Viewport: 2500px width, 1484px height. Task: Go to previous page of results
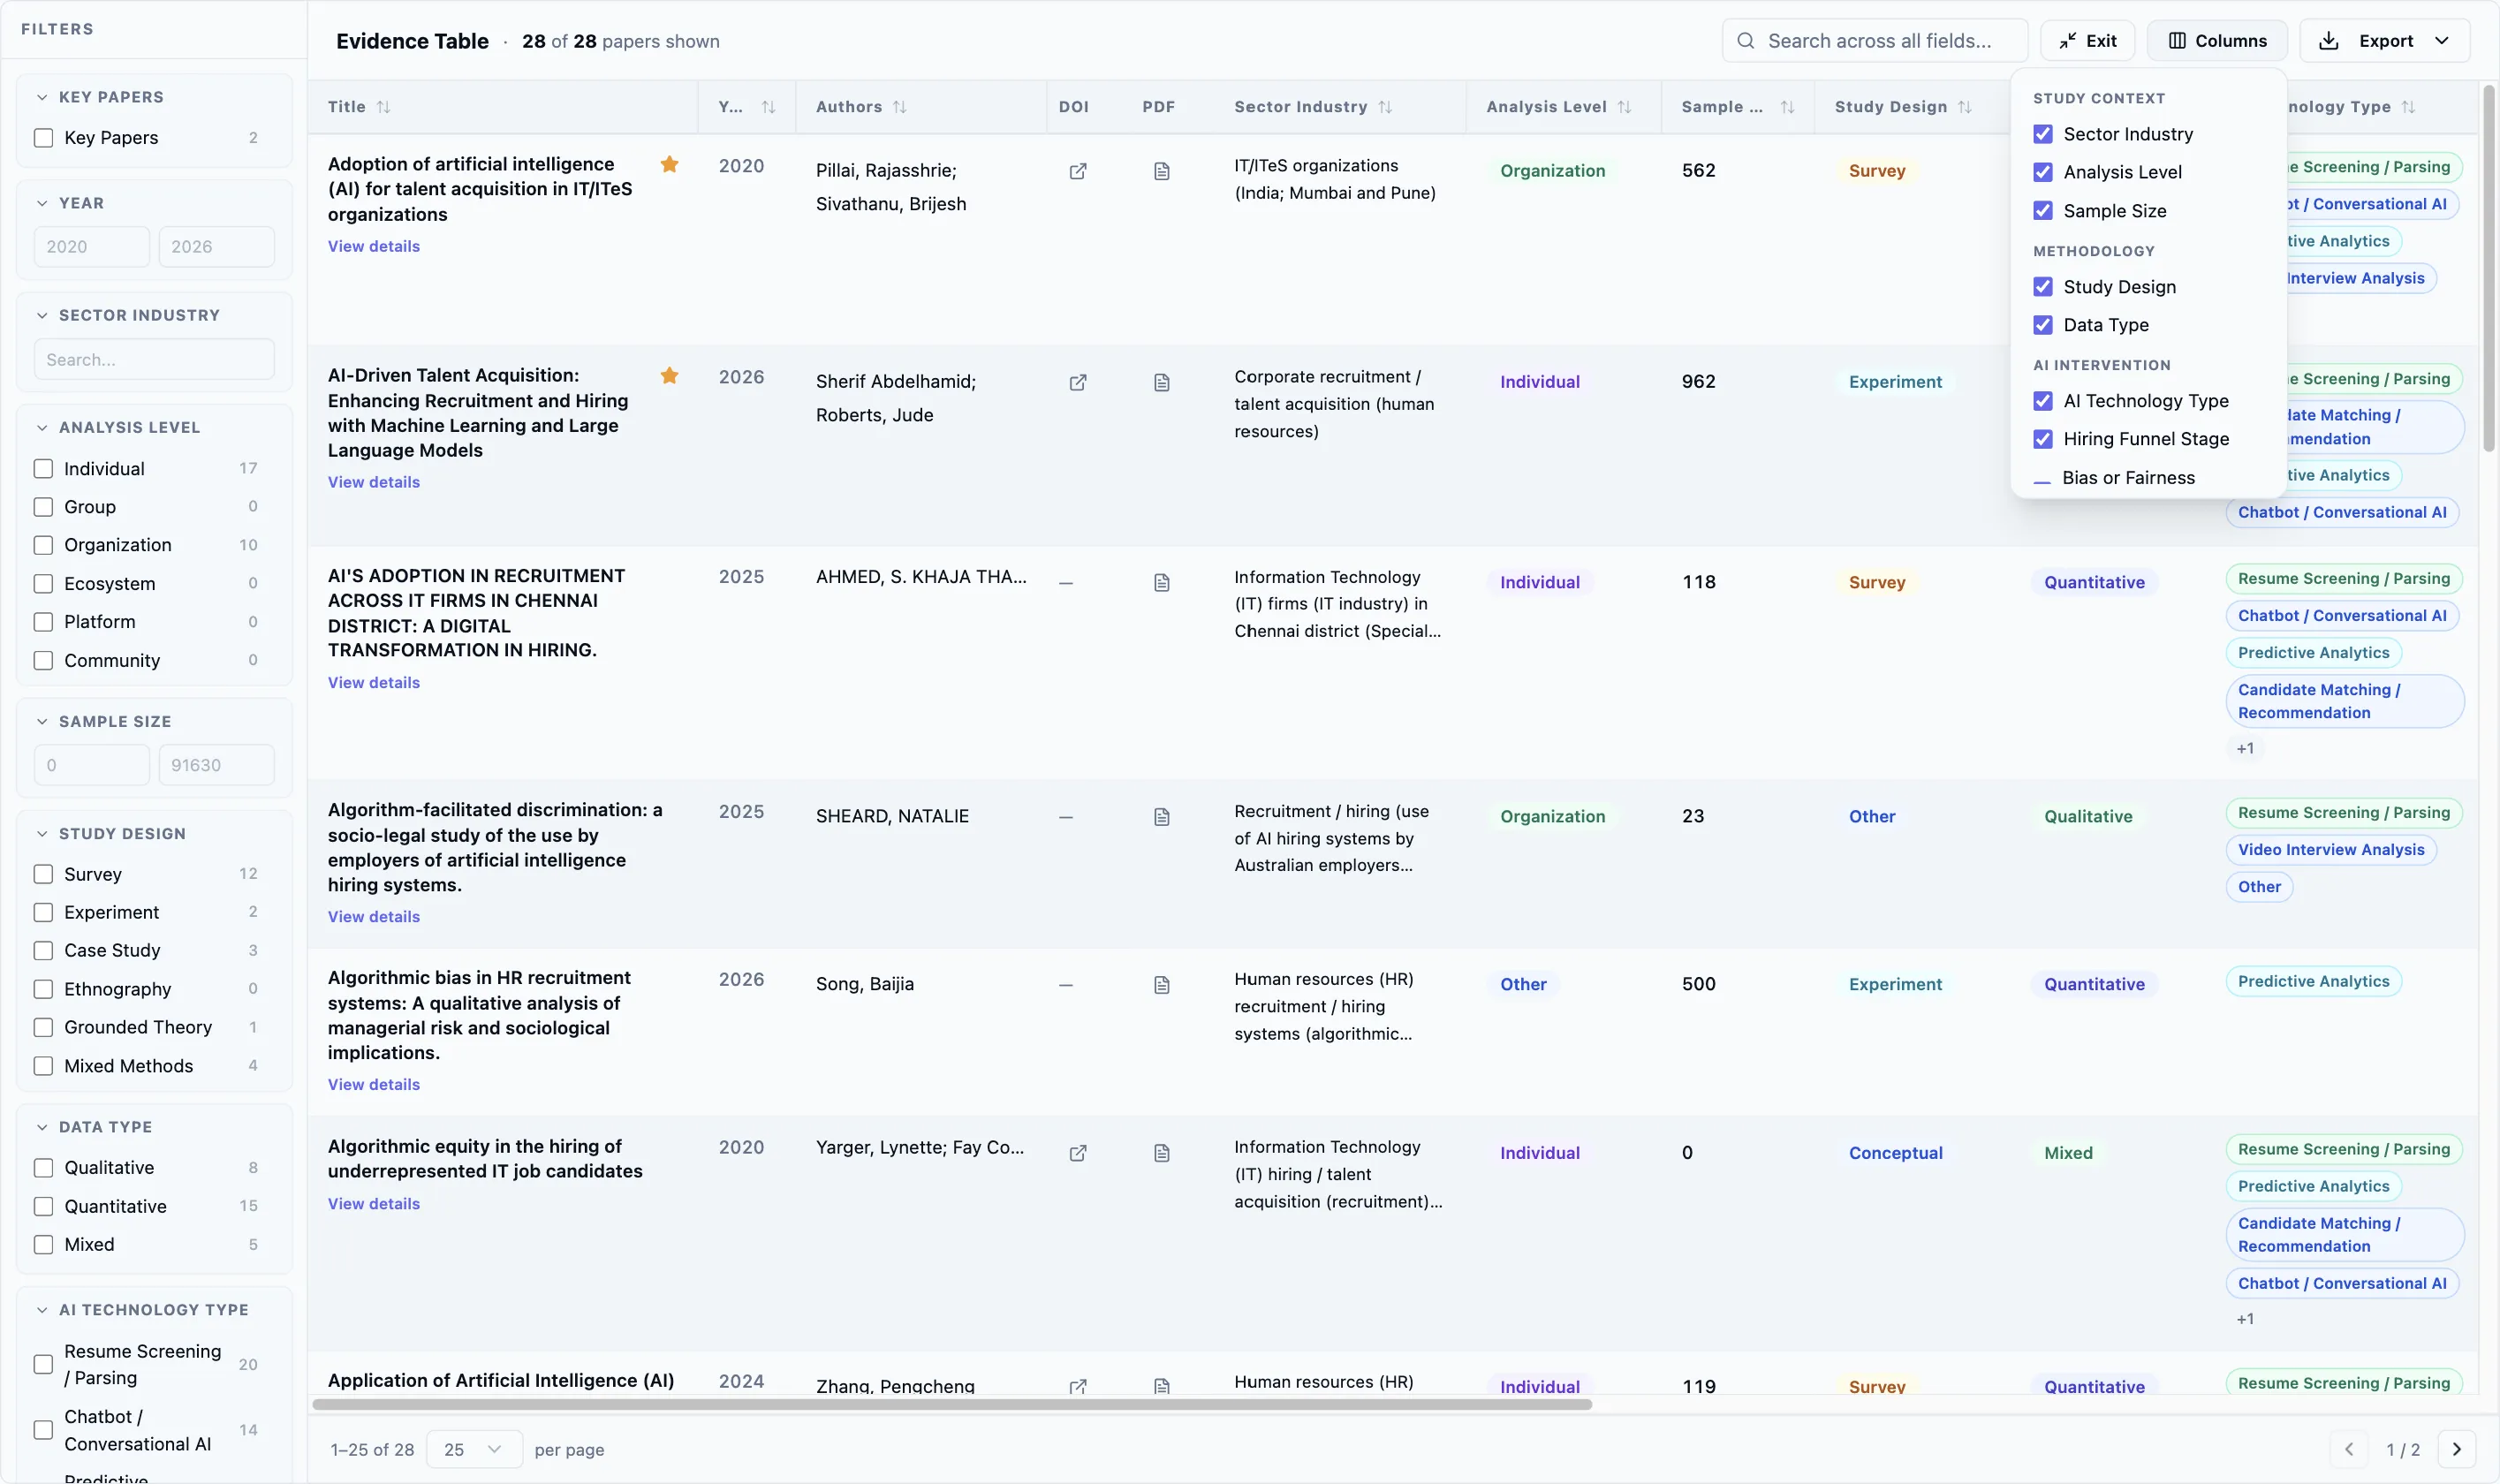(x=2348, y=1449)
